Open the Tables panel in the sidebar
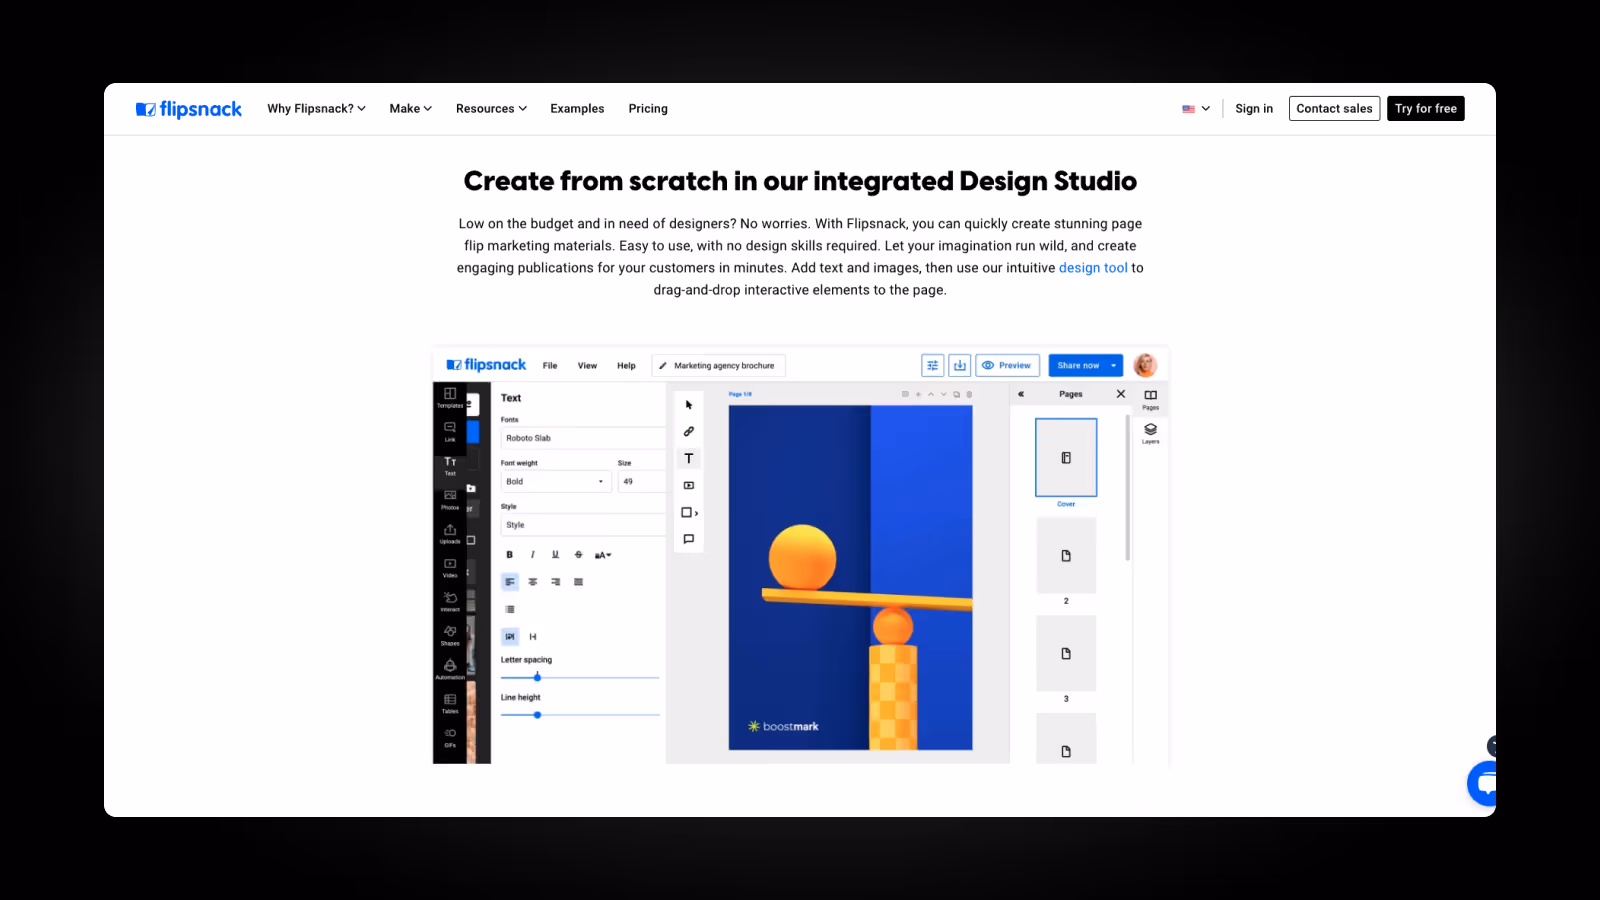Image resolution: width=1600 pixels, height=900 pixels. point(450,704)
